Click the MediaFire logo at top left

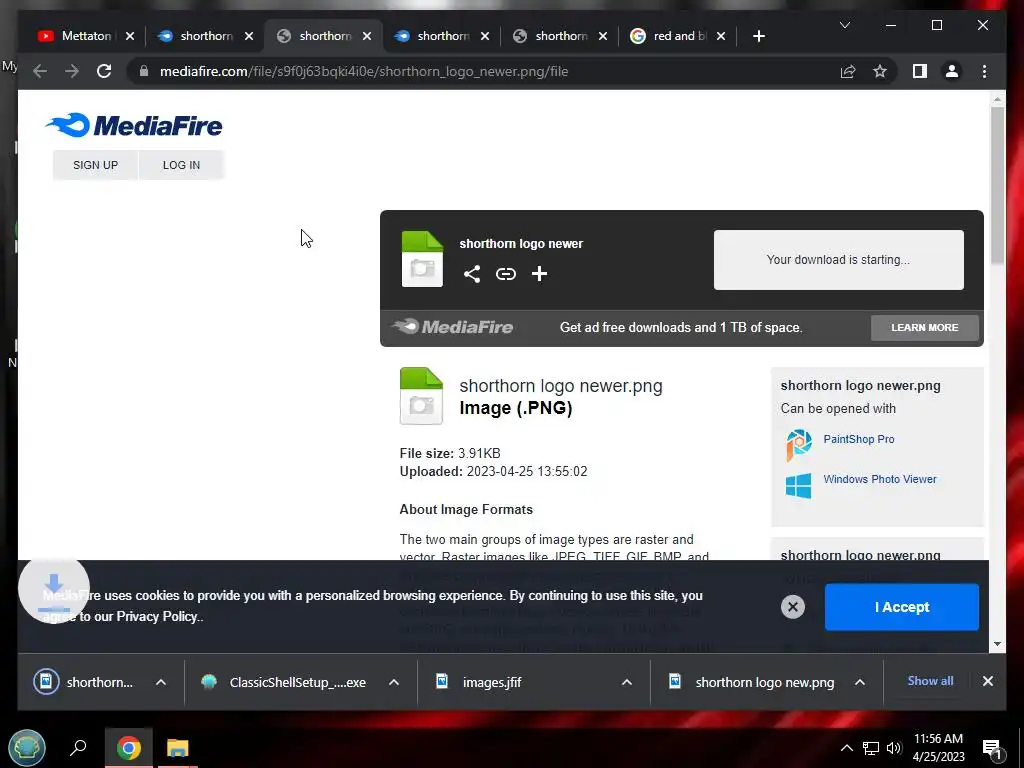coord(134,125)
